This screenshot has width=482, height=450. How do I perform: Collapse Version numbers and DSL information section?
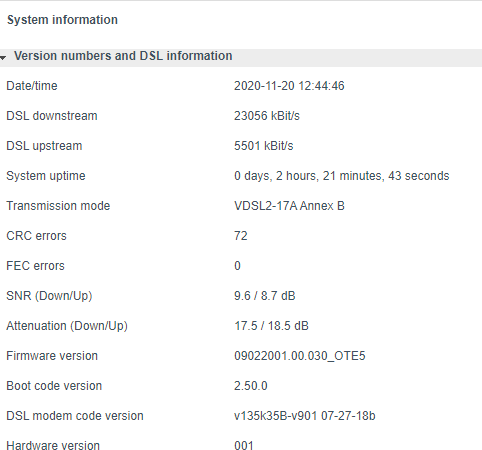[x=241, y=57]
